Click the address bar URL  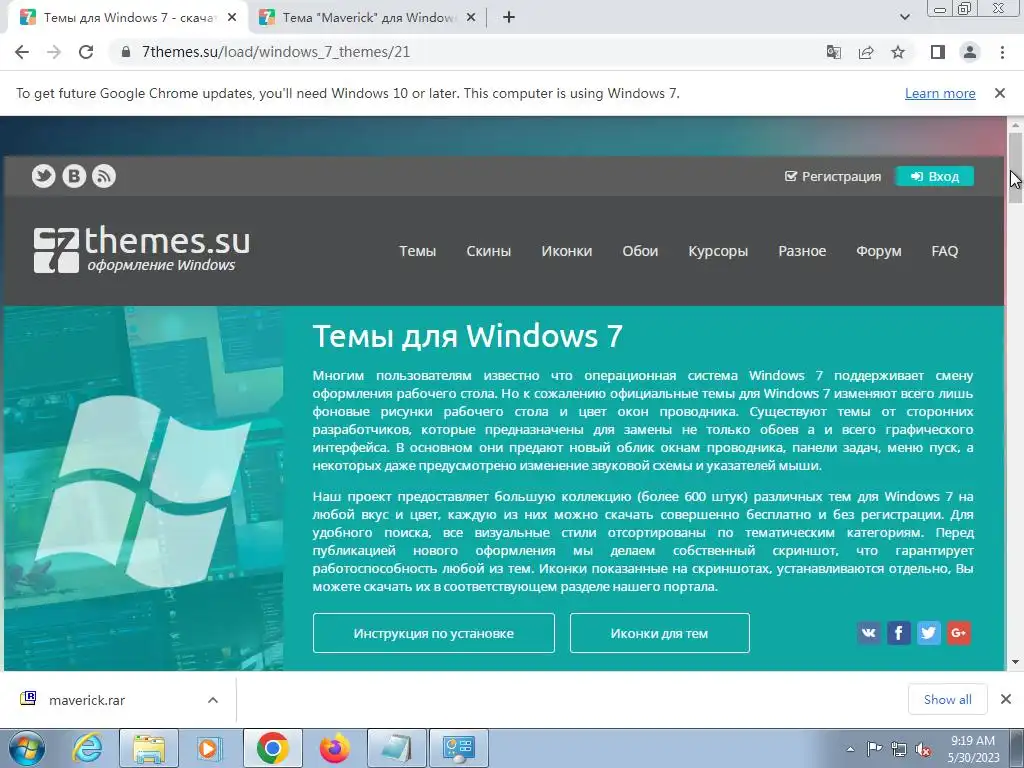(x=276, y=52)
